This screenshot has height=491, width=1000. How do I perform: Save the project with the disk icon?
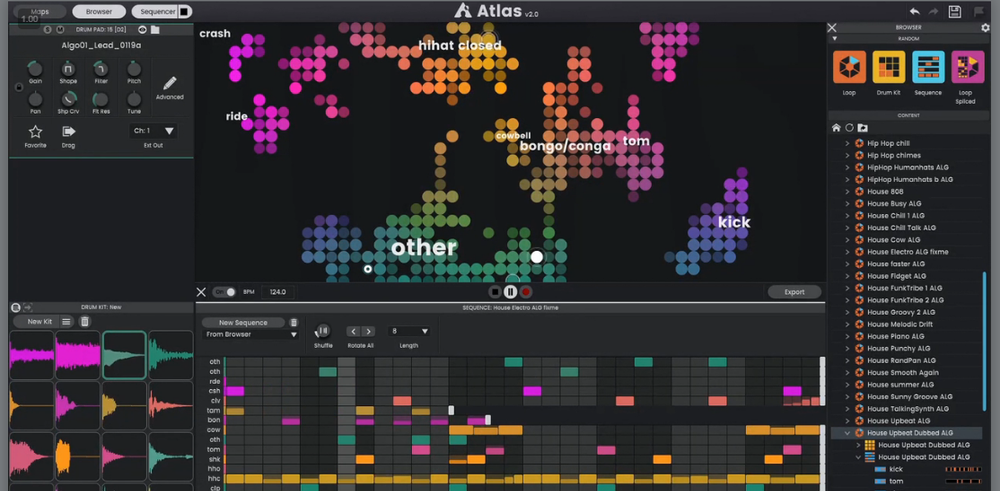pyautogui.click(x=955, y=11)
